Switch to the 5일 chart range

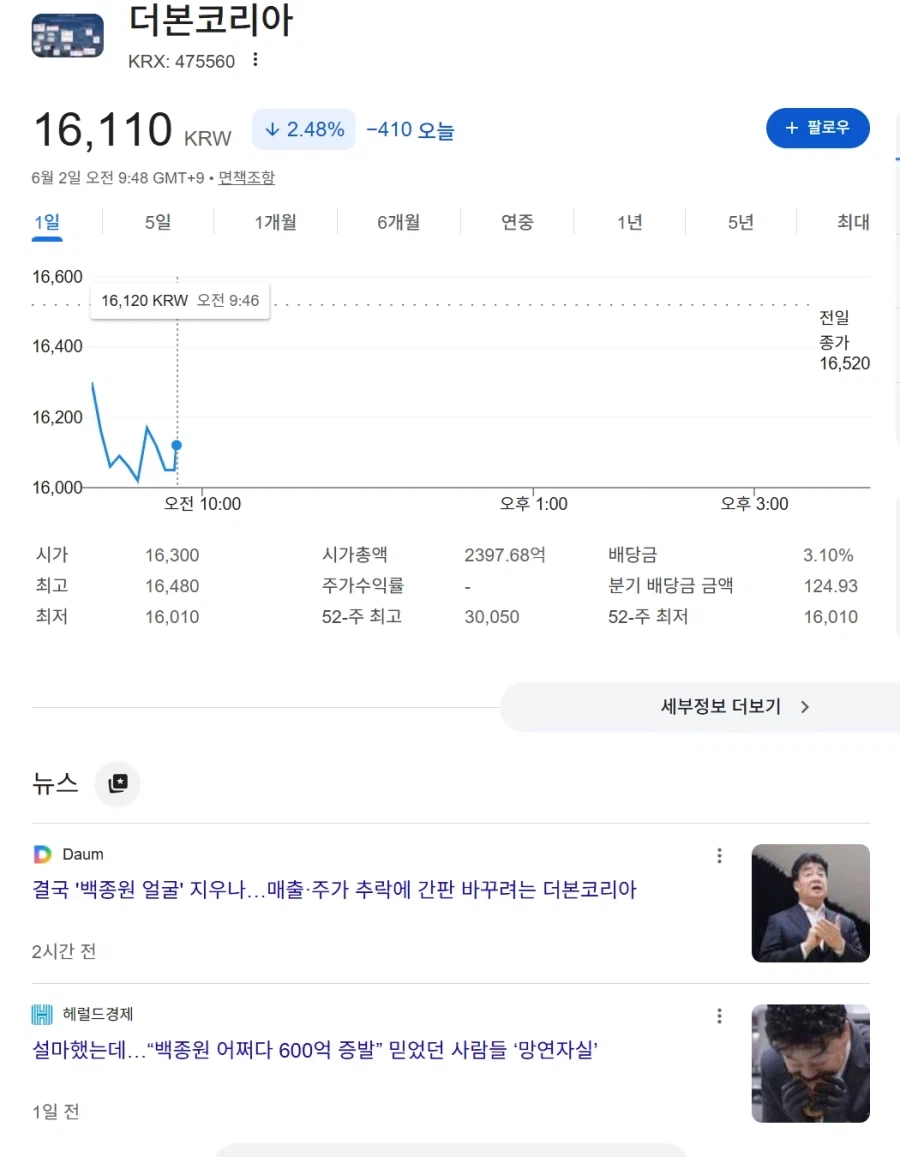pyautogui.click(x=158, y=222)
